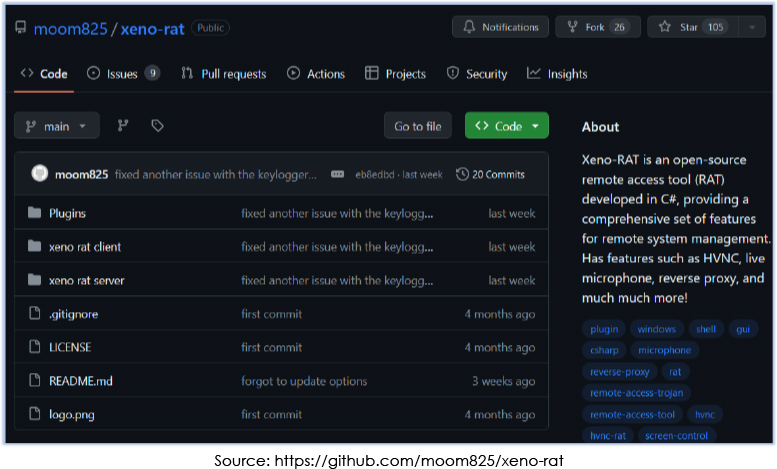This screenshot has height=469, width=777.
Task: Open the Insights tab
Action: coord(557,74)
